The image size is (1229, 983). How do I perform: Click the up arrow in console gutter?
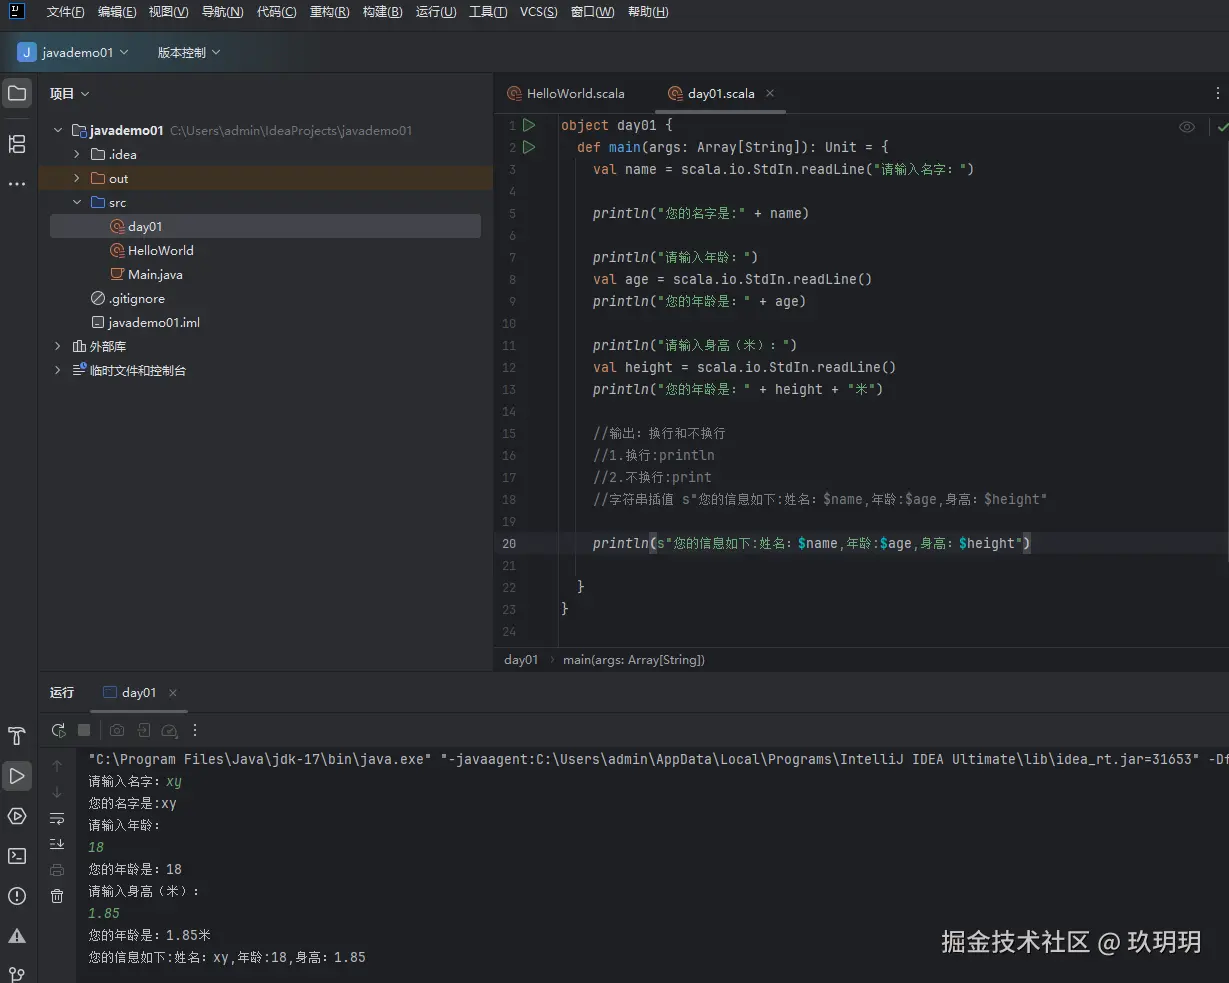[x=57, y=766]
